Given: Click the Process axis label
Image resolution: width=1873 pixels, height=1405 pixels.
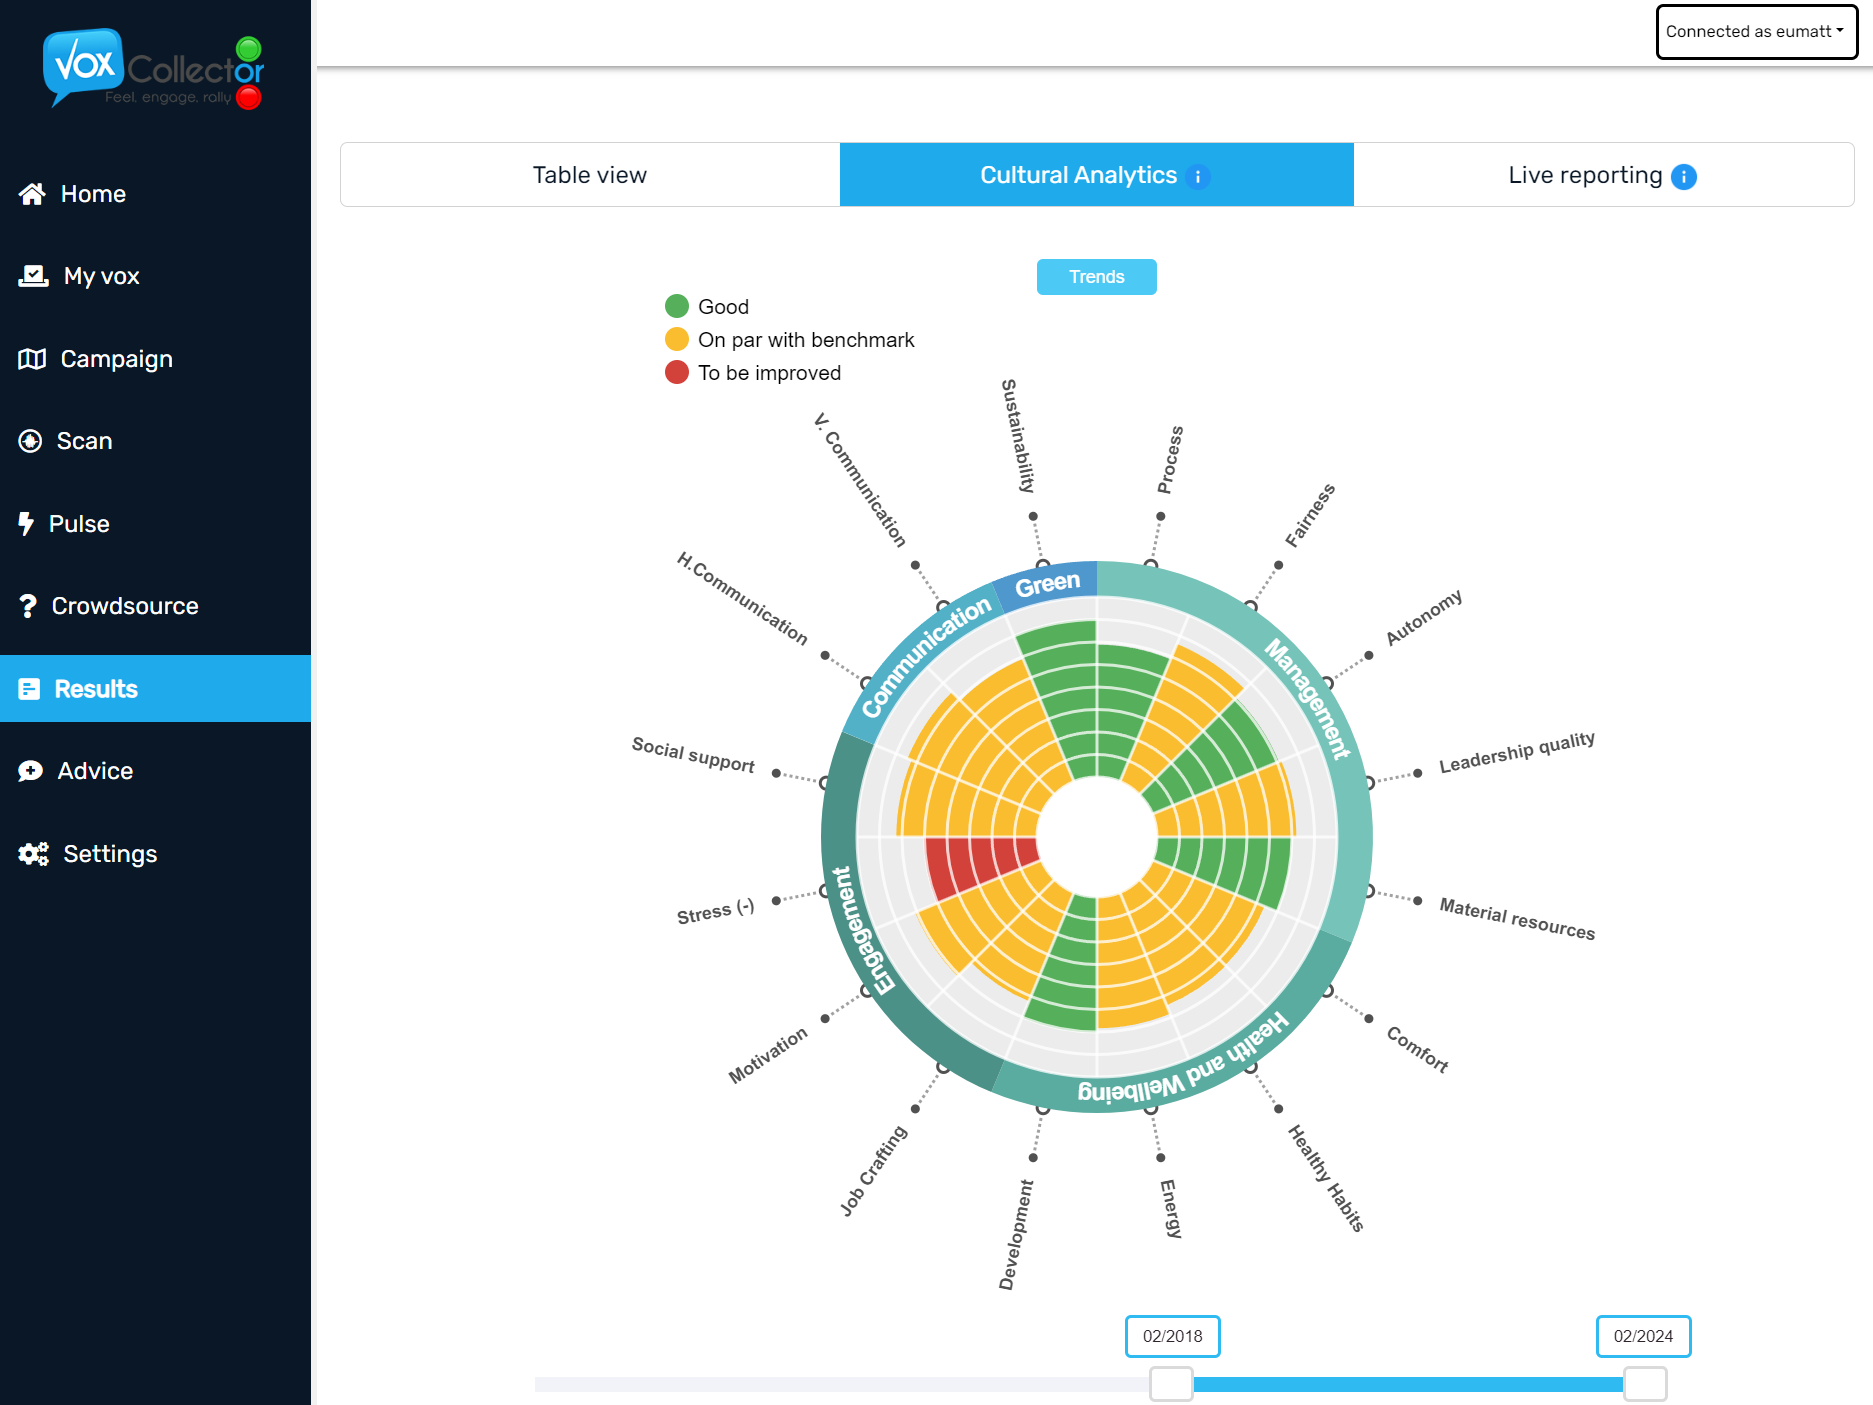Looking at the screenshot, I should point(1171,460).
